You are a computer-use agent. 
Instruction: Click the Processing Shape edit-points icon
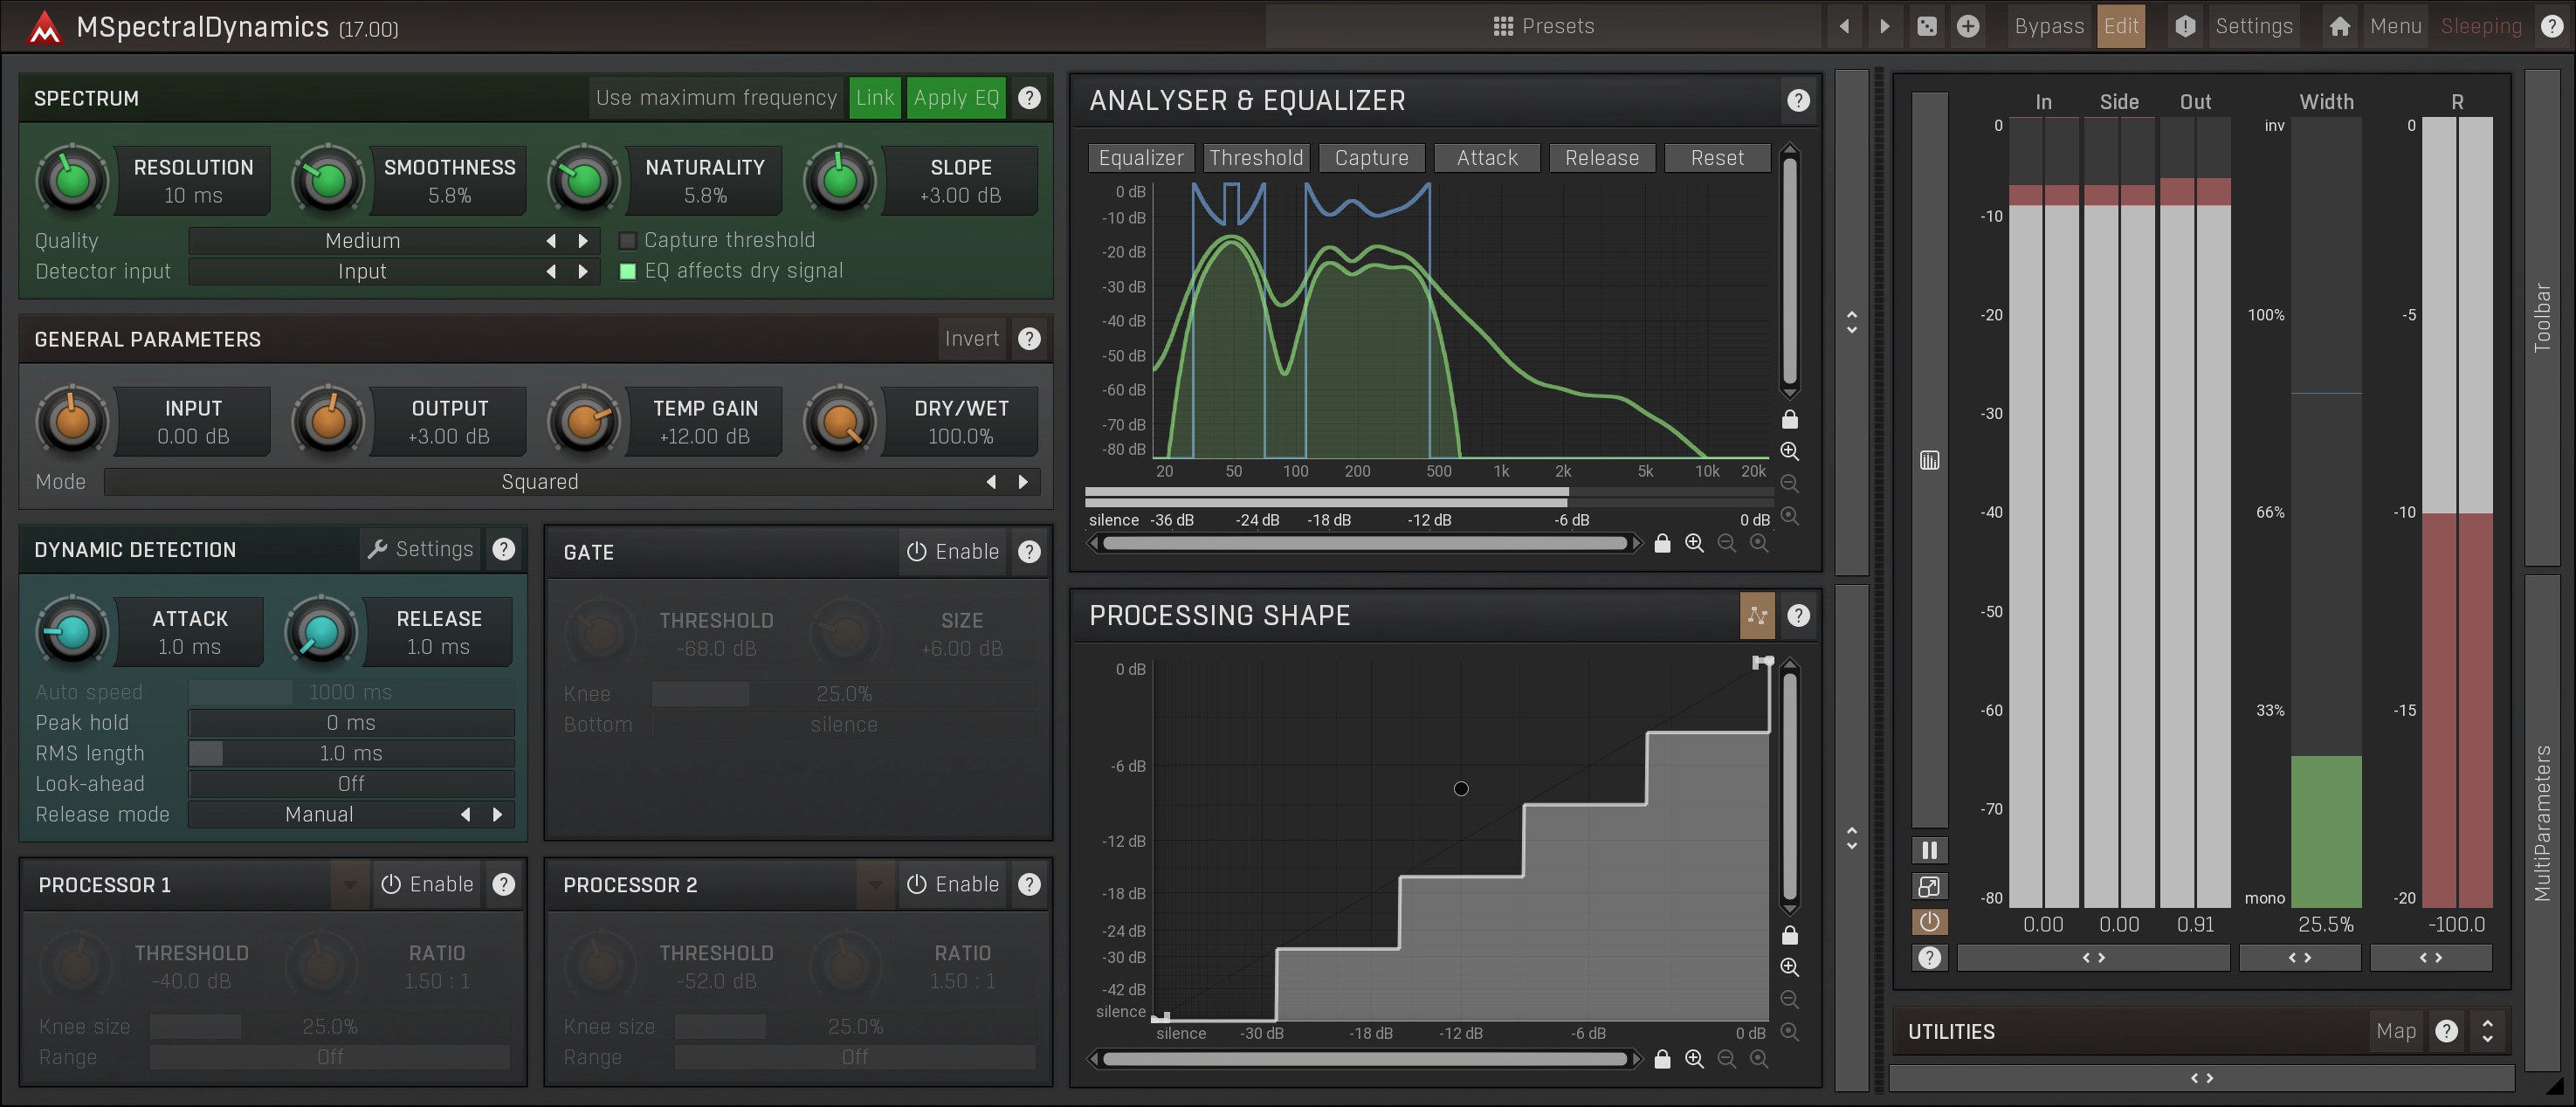point(1756,616)
